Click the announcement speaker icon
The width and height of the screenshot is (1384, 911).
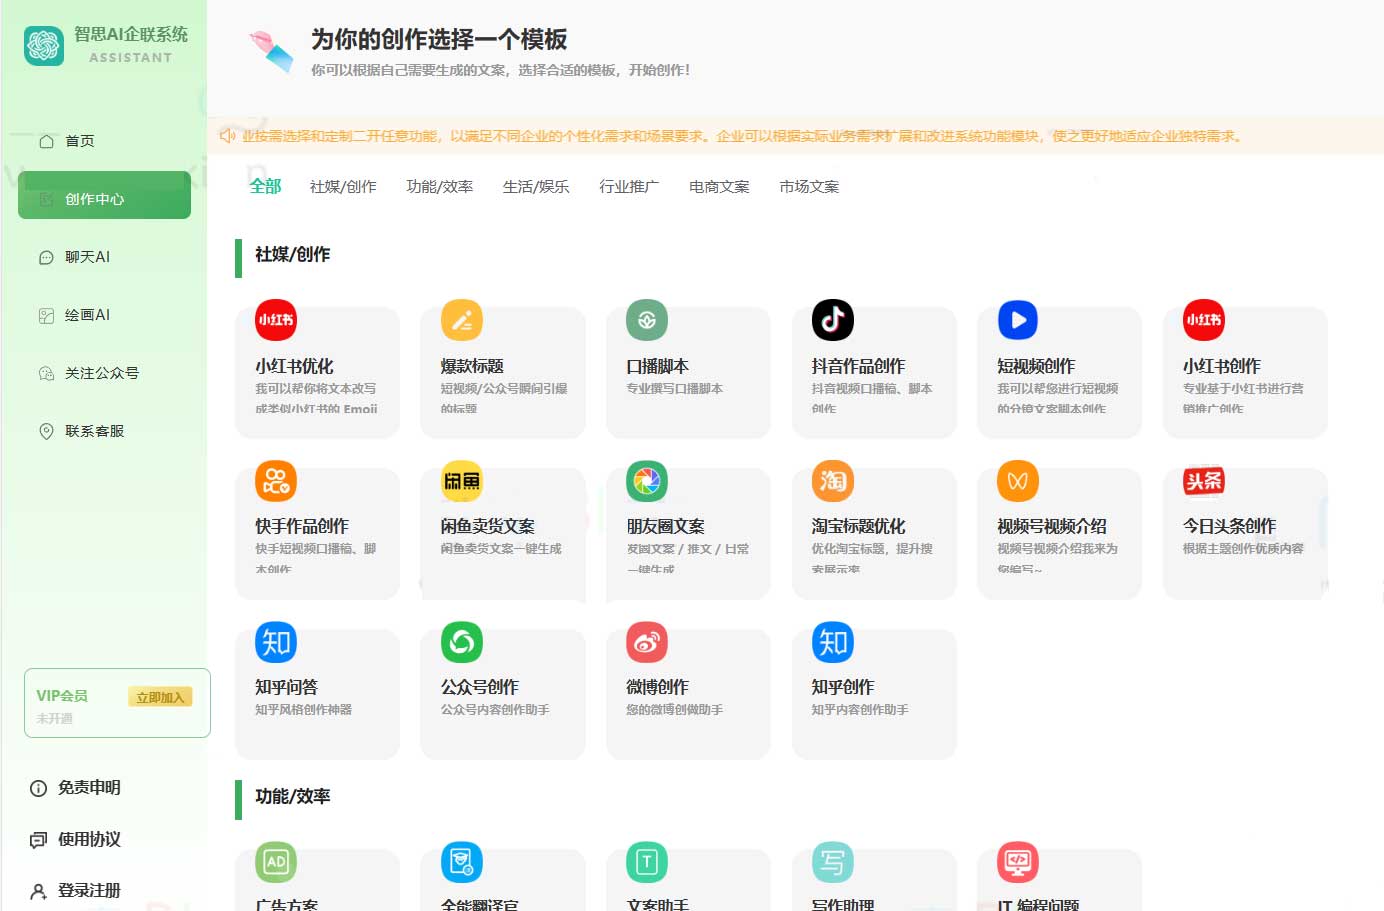coord(227,136)
